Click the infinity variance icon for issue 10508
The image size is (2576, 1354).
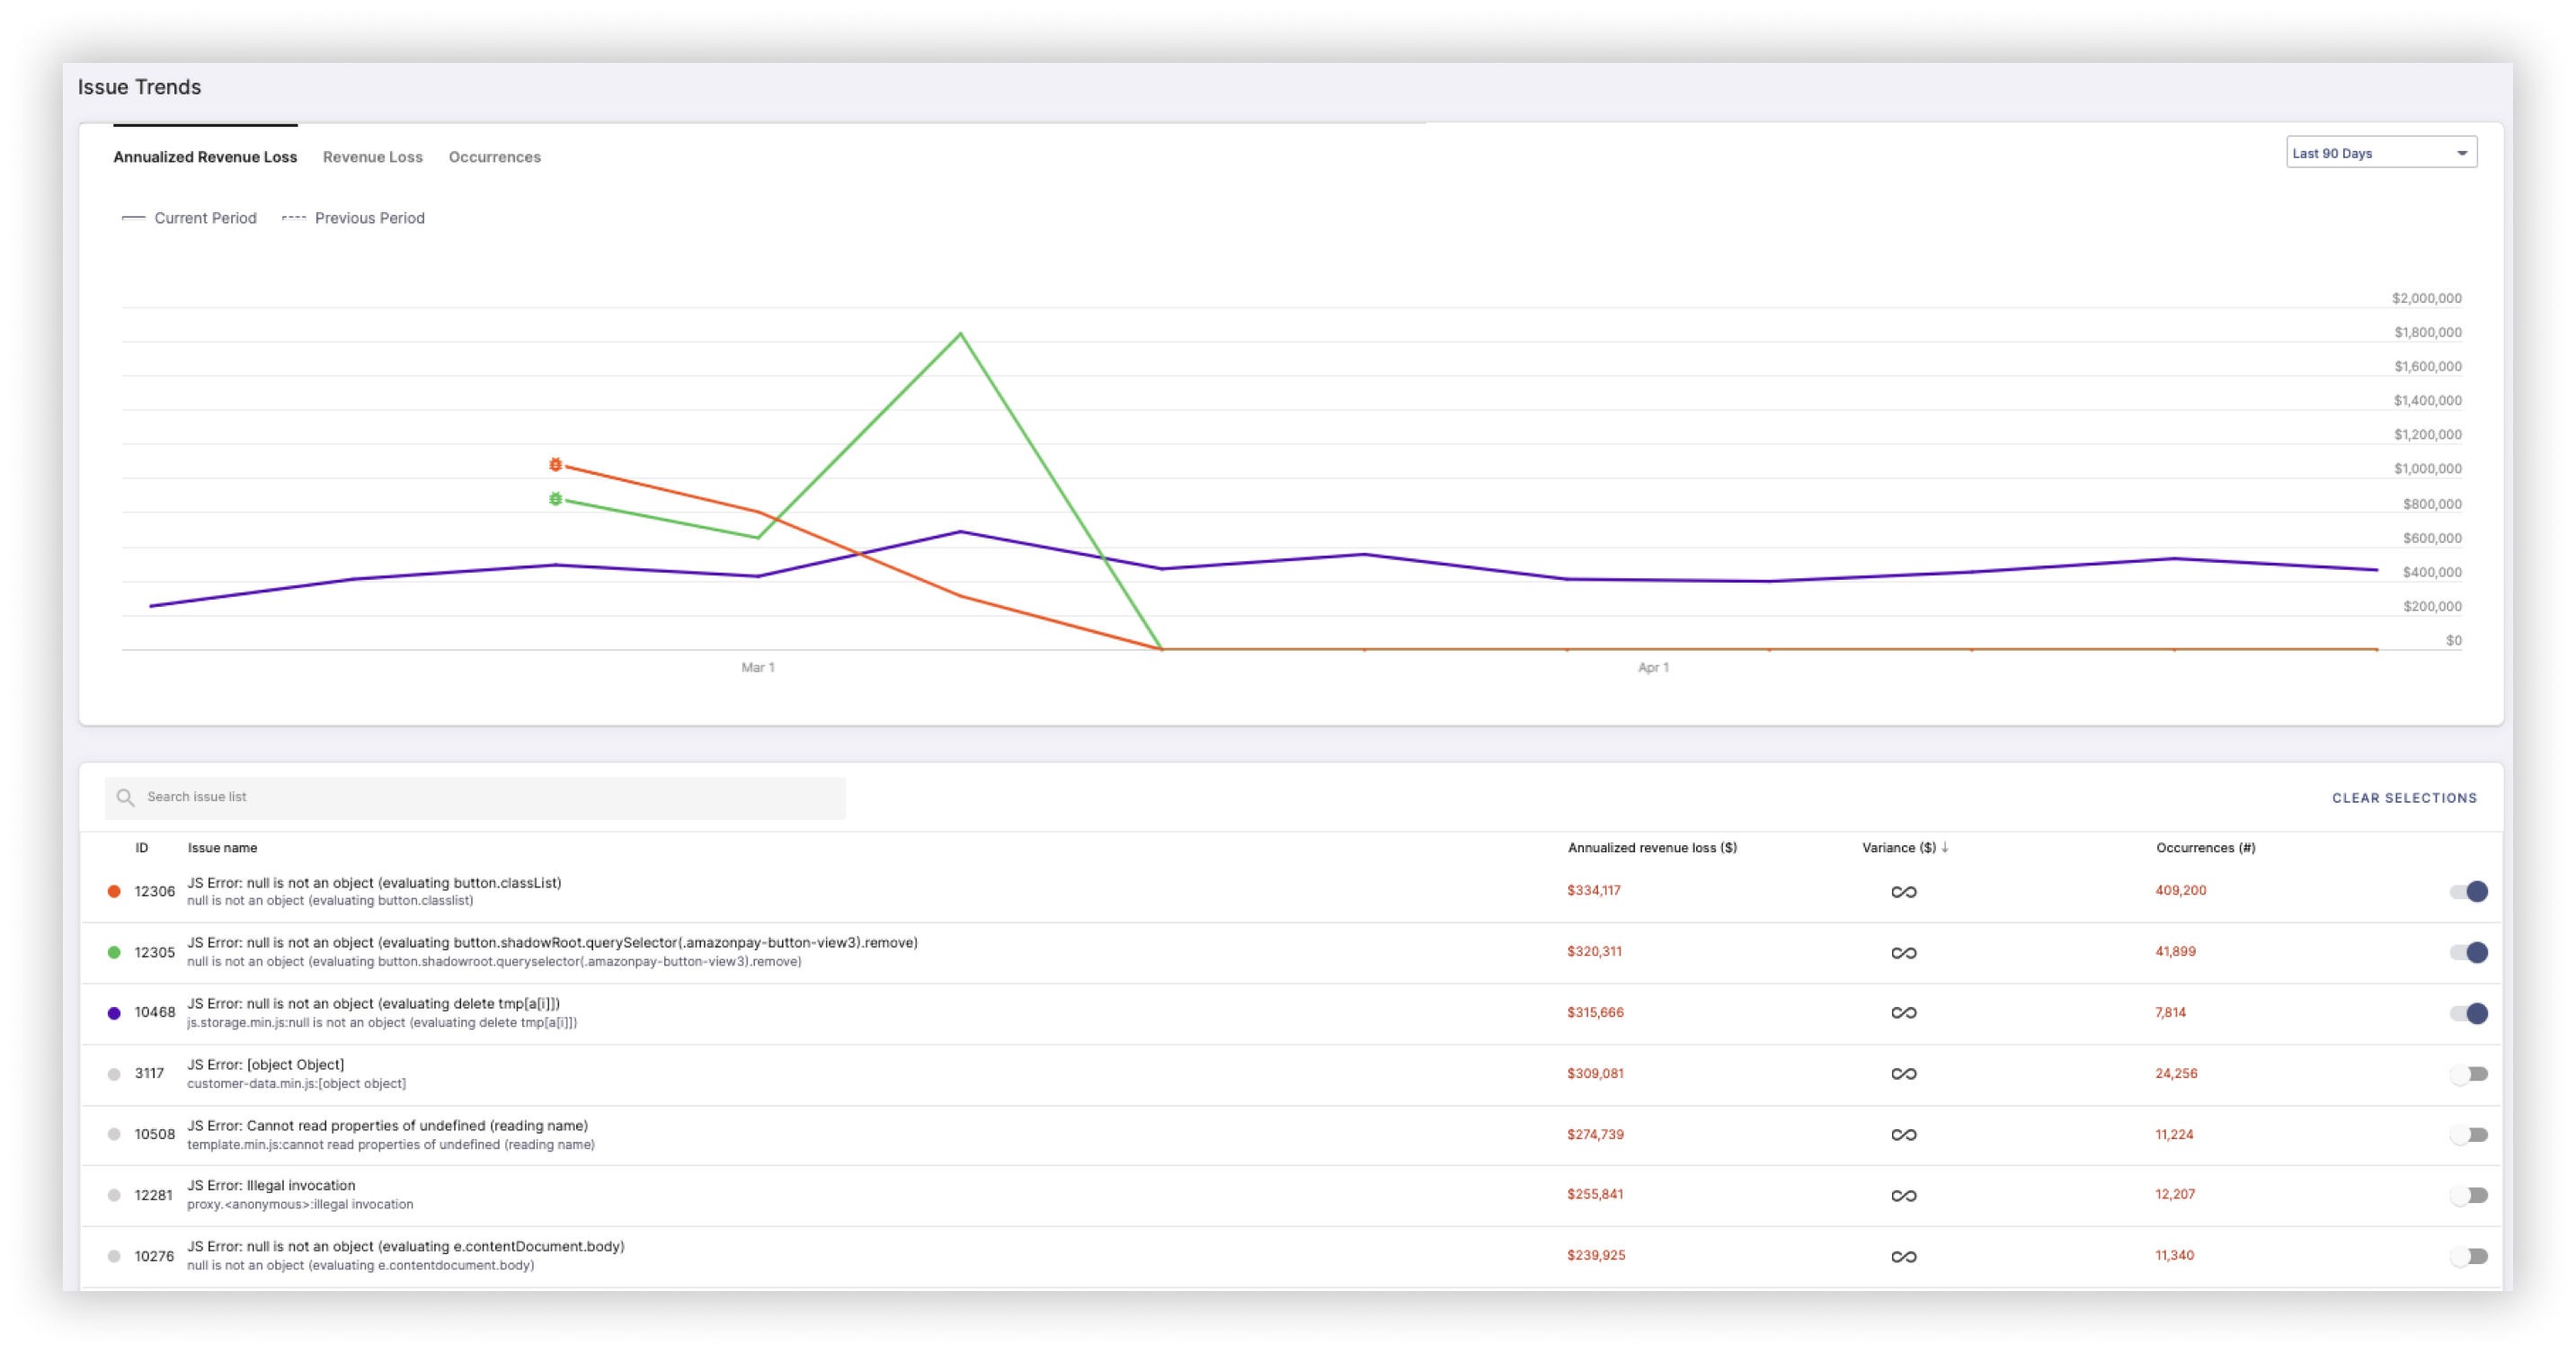[1903, 1134]
